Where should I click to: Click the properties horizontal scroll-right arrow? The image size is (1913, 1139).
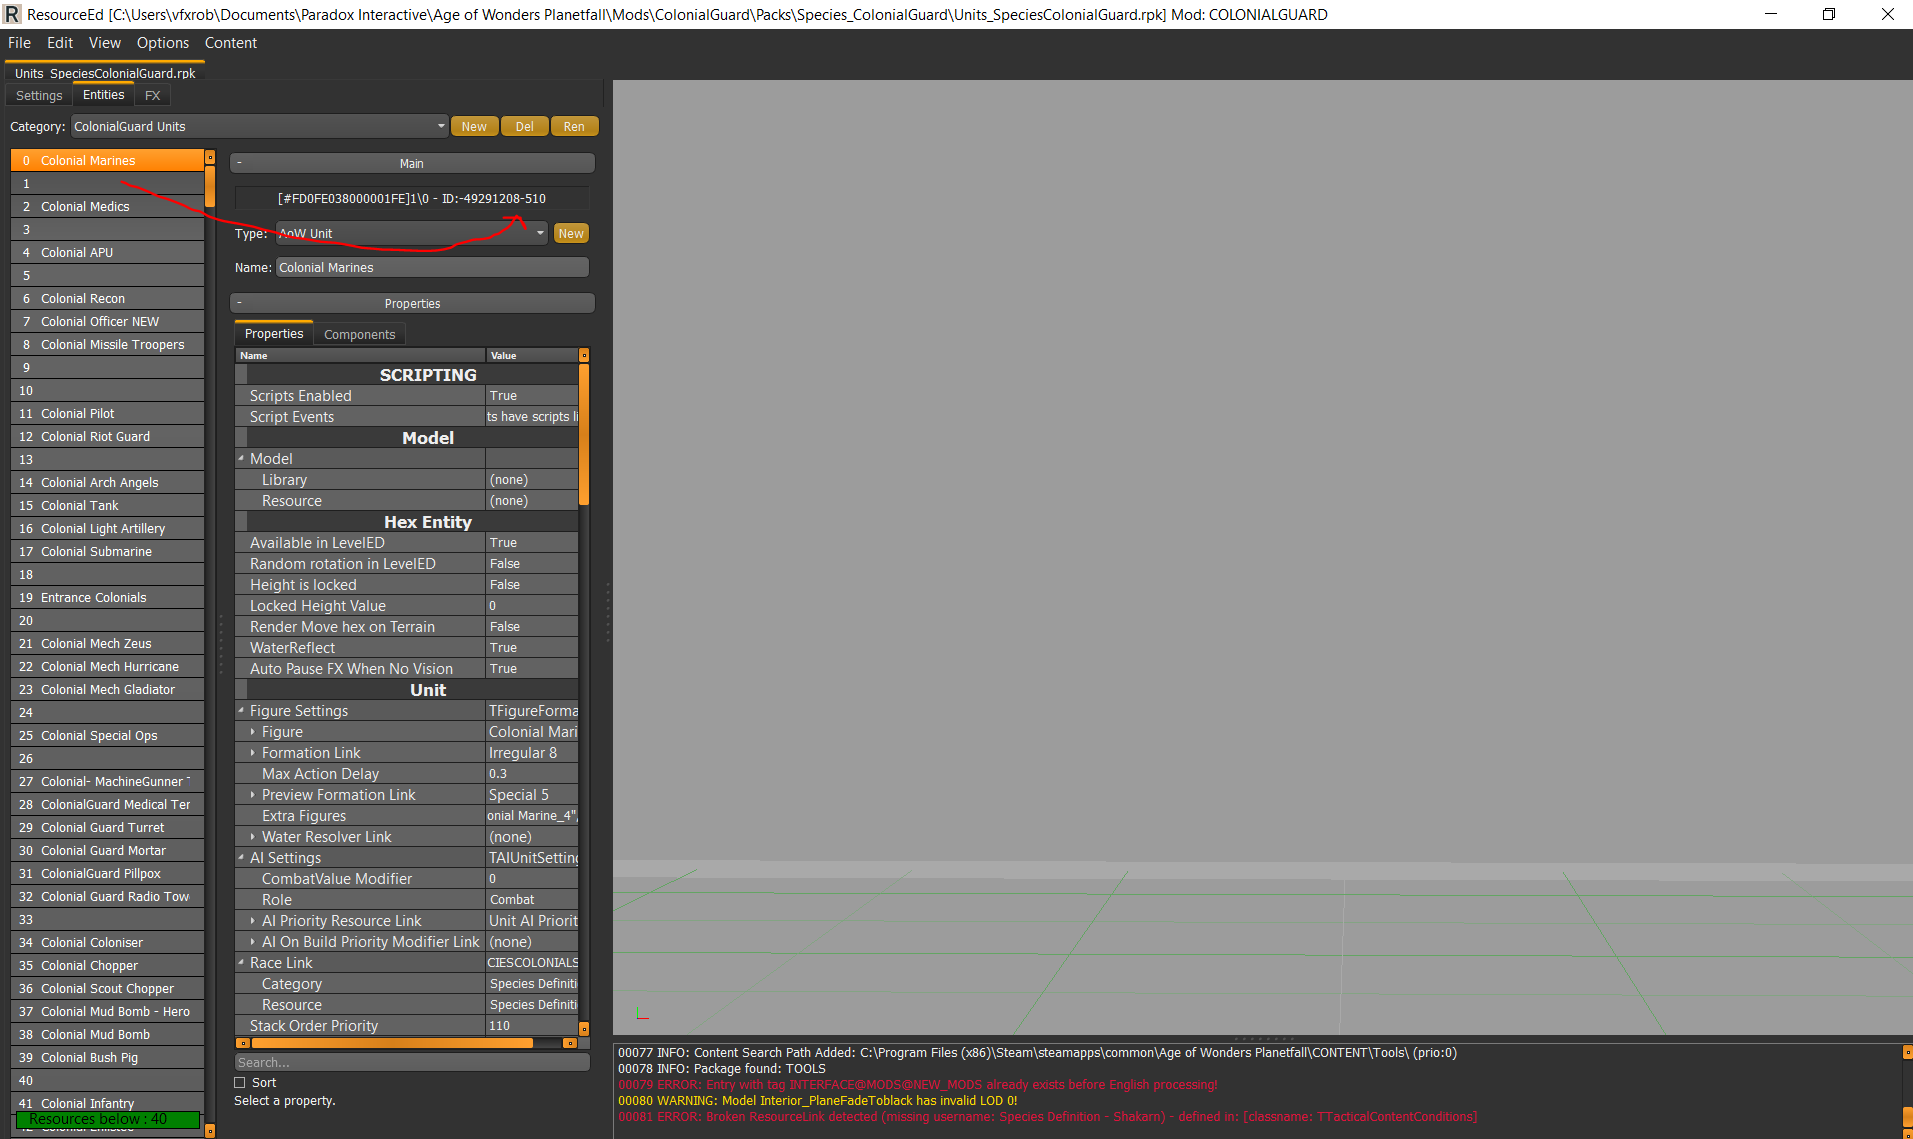(570, 1043)
